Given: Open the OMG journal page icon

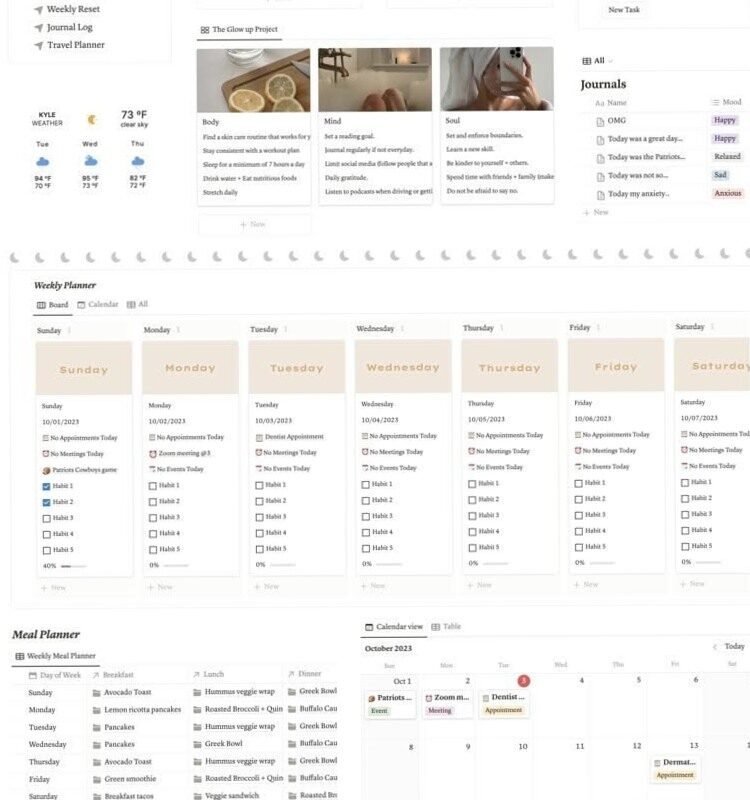Looking at the screenshot, I should pos(600,121).
